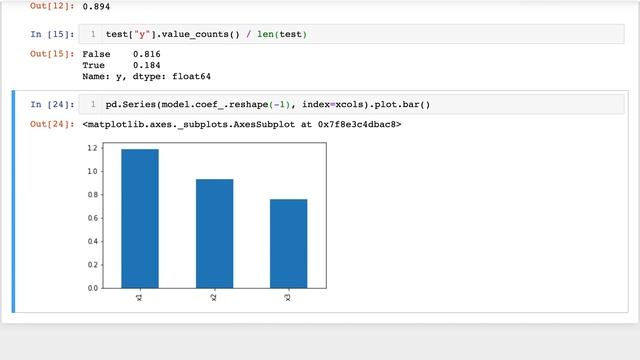
Task: Click the True 0.184 output row
Action: pyautogui.click(x=121, y=65)
